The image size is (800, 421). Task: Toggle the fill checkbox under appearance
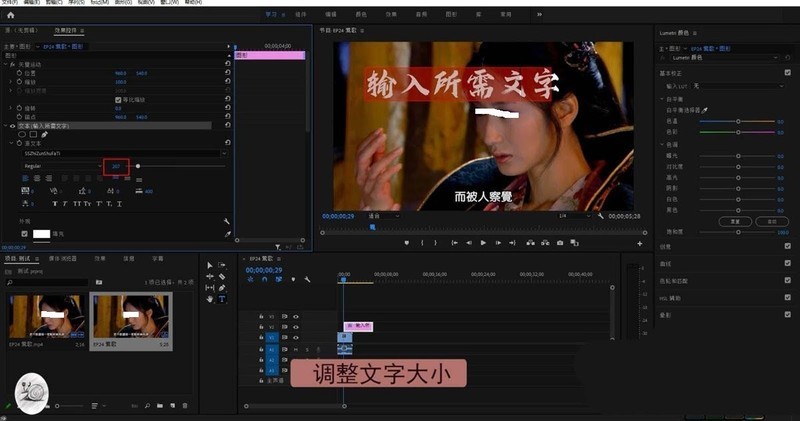[24, 234]
